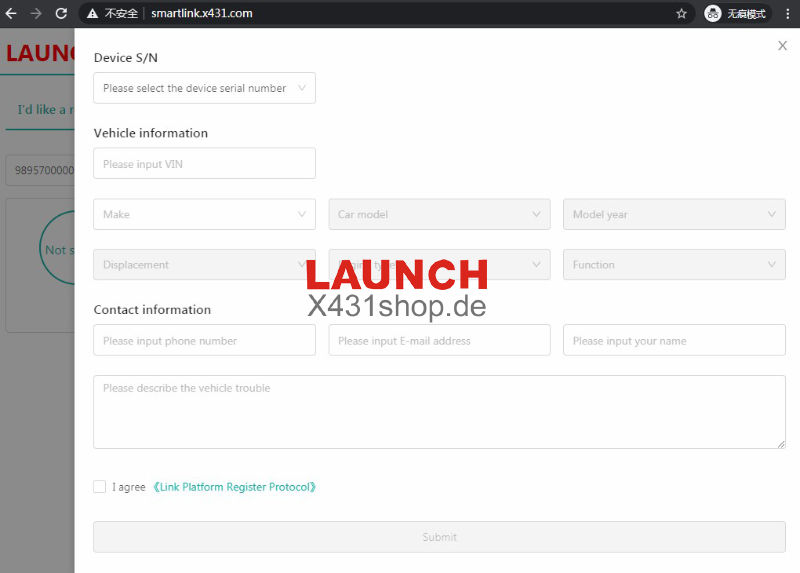Click the browser back arrow
The image size is (800, 573).
click(x=12, y=14)
